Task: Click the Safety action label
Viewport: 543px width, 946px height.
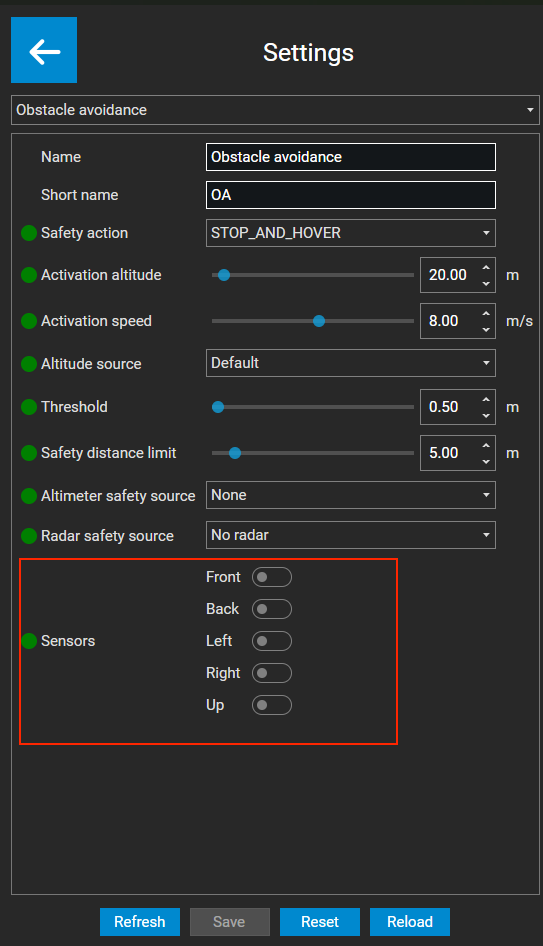Action: pos(84,233)
